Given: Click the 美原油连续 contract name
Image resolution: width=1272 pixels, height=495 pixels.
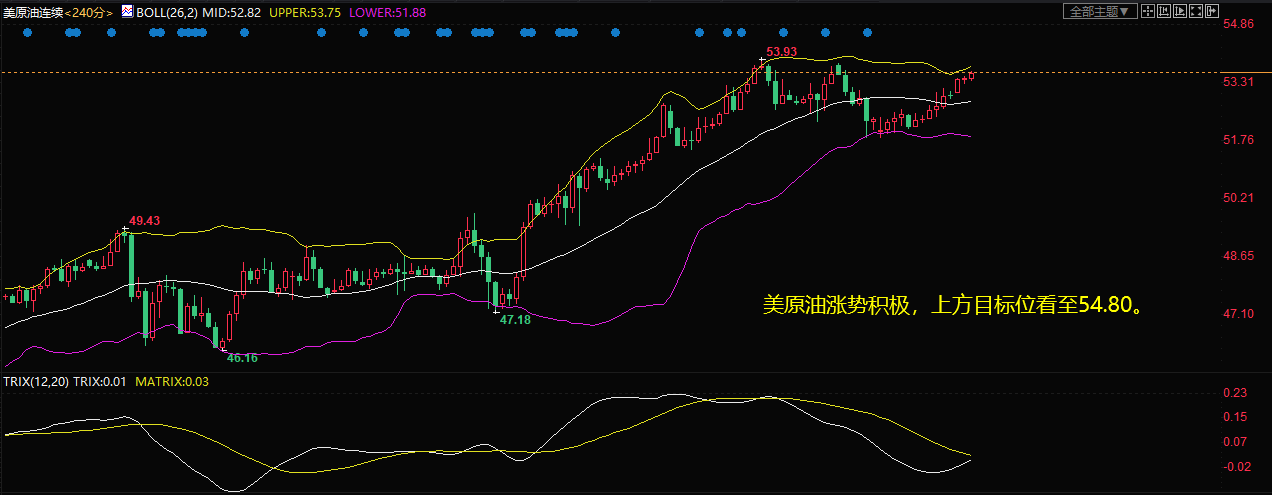Looking at the screenshot, I should (33, 11).
